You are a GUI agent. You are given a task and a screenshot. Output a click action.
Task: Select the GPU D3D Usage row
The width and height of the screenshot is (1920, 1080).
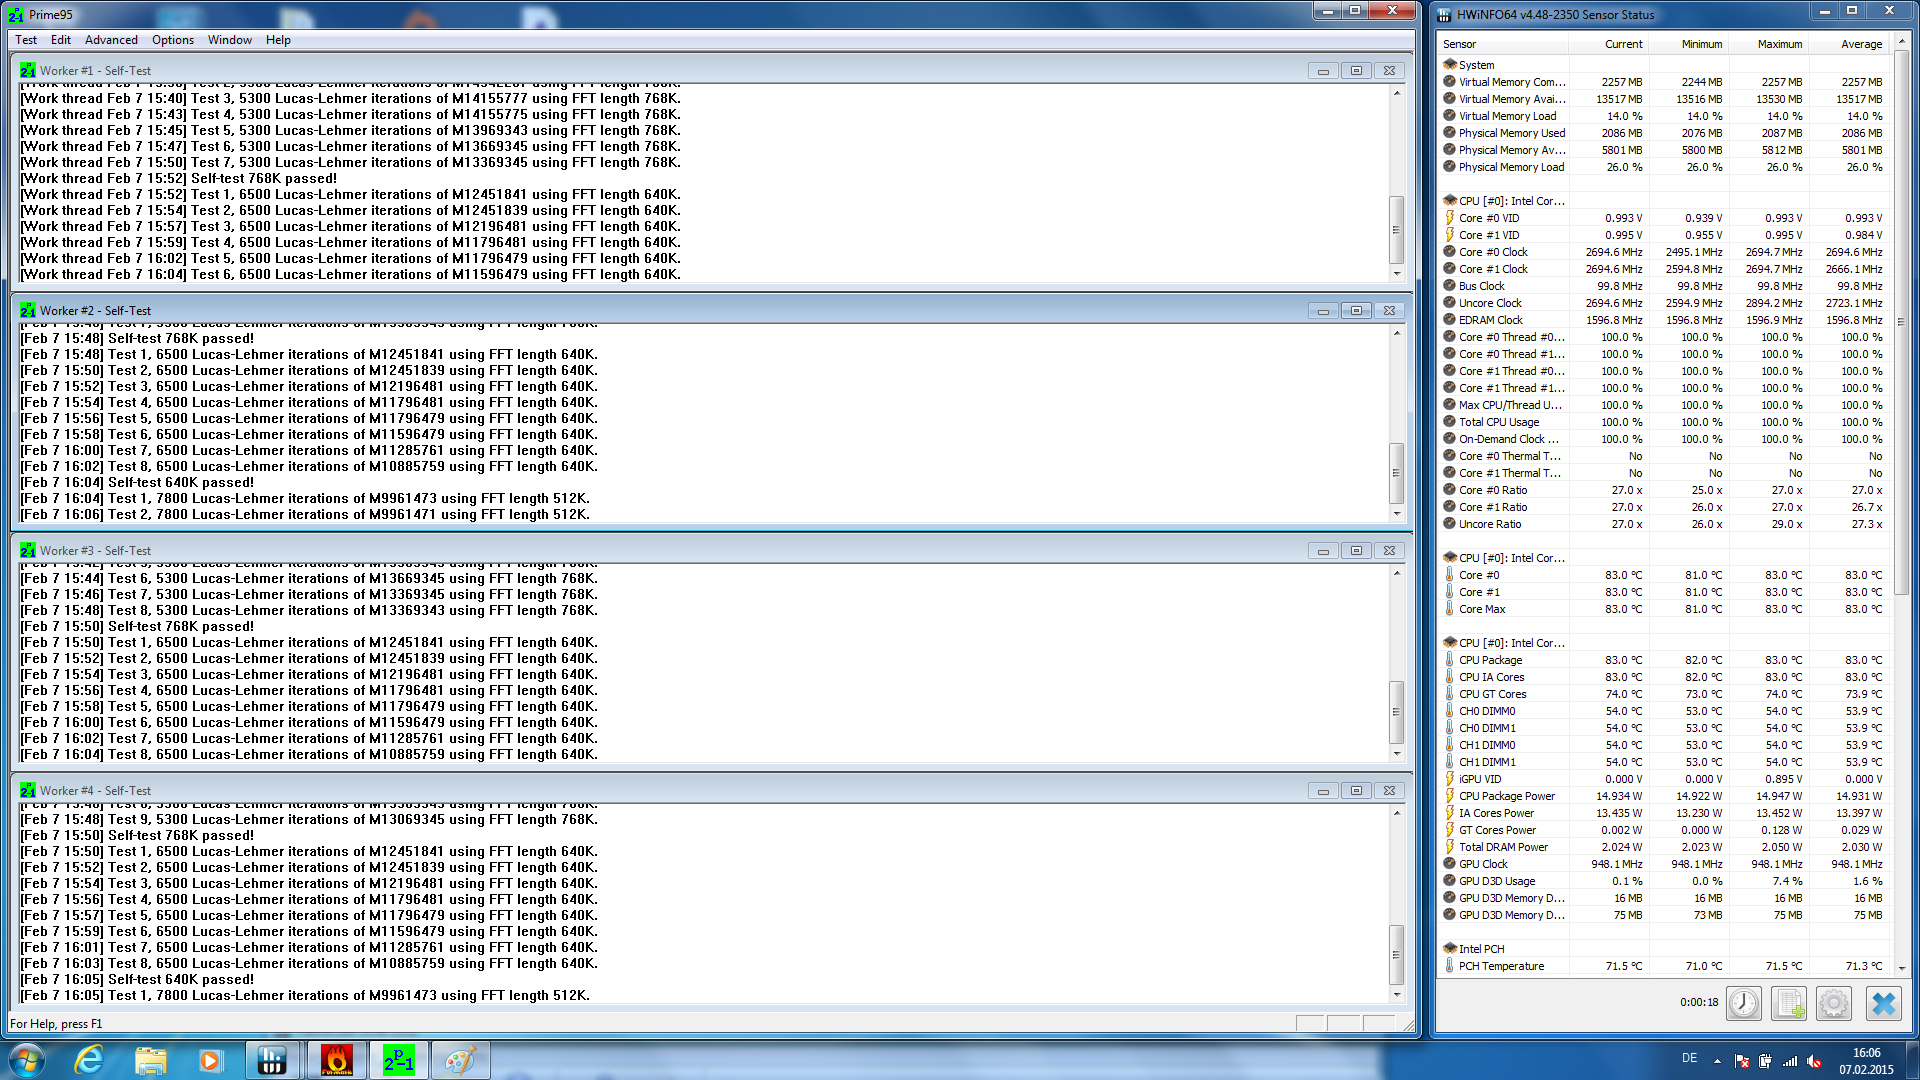(x=1664, y=881)
